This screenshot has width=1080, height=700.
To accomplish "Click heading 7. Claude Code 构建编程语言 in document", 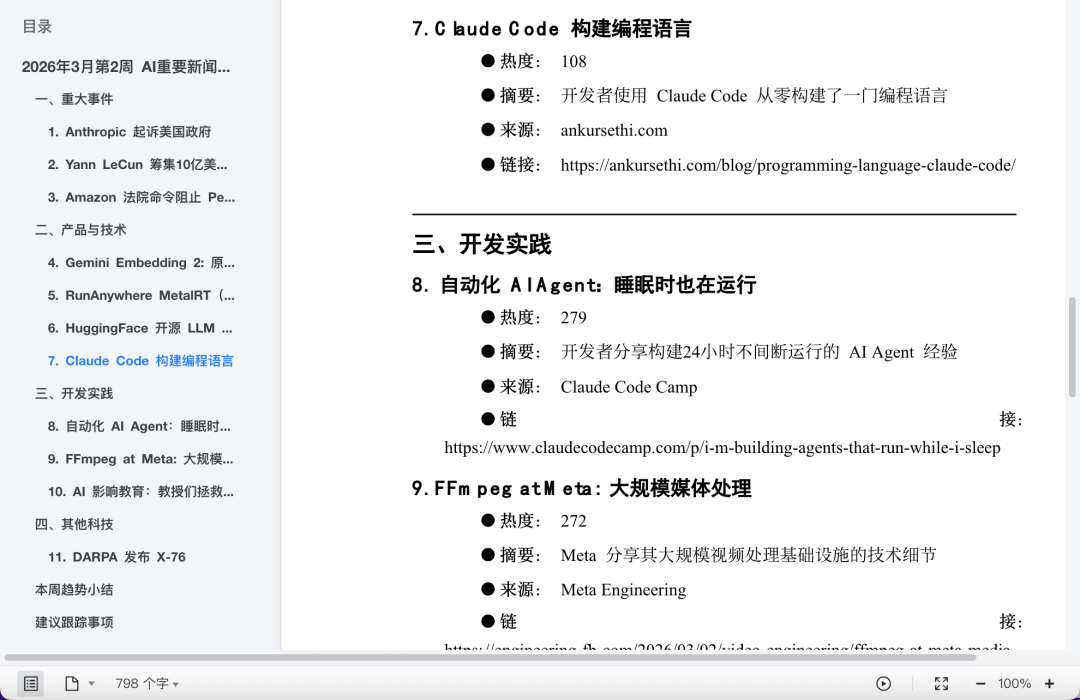I will click(551, 29).
